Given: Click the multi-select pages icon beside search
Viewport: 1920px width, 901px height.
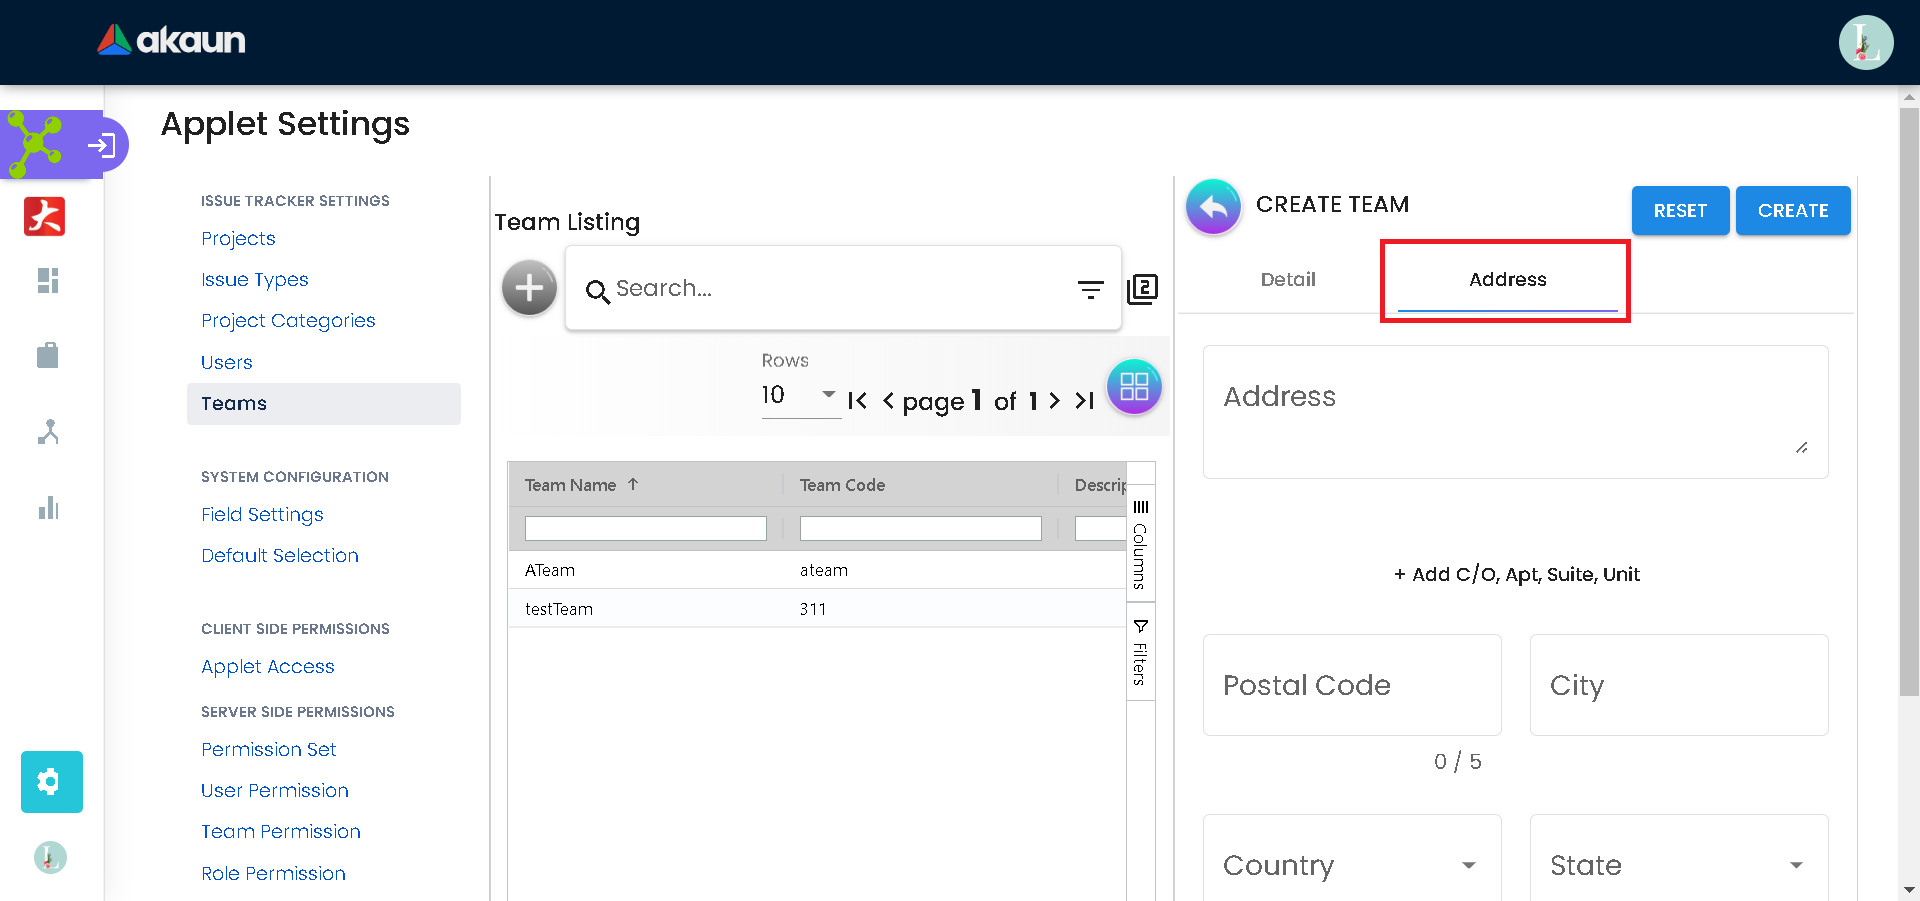Looking at the screenshot, I should coord(1142,289).
